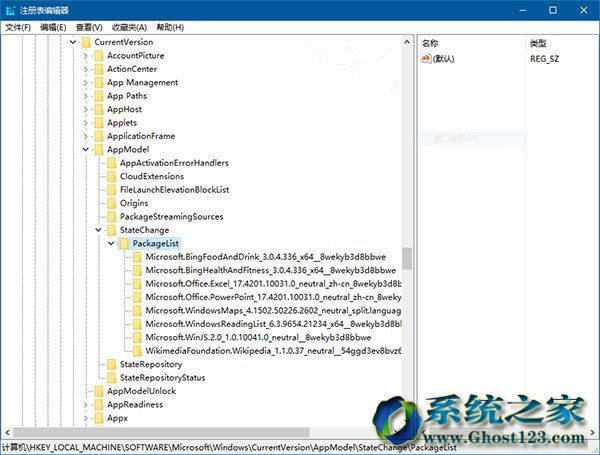Click the Office.PowerPoint key folder icon
The width and height of the screenshot is (600, 455).
137,297
